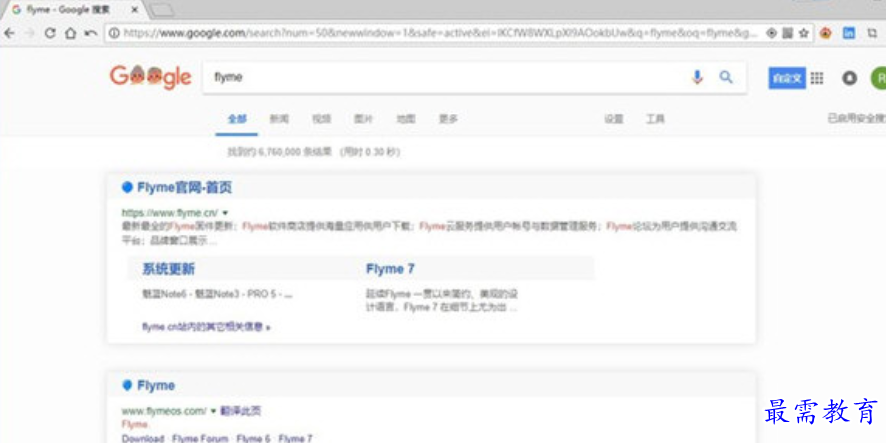Screen dimensions: 886x443
Task: Open the Flyme官网-首页 result title
Action: click(184, 188)
